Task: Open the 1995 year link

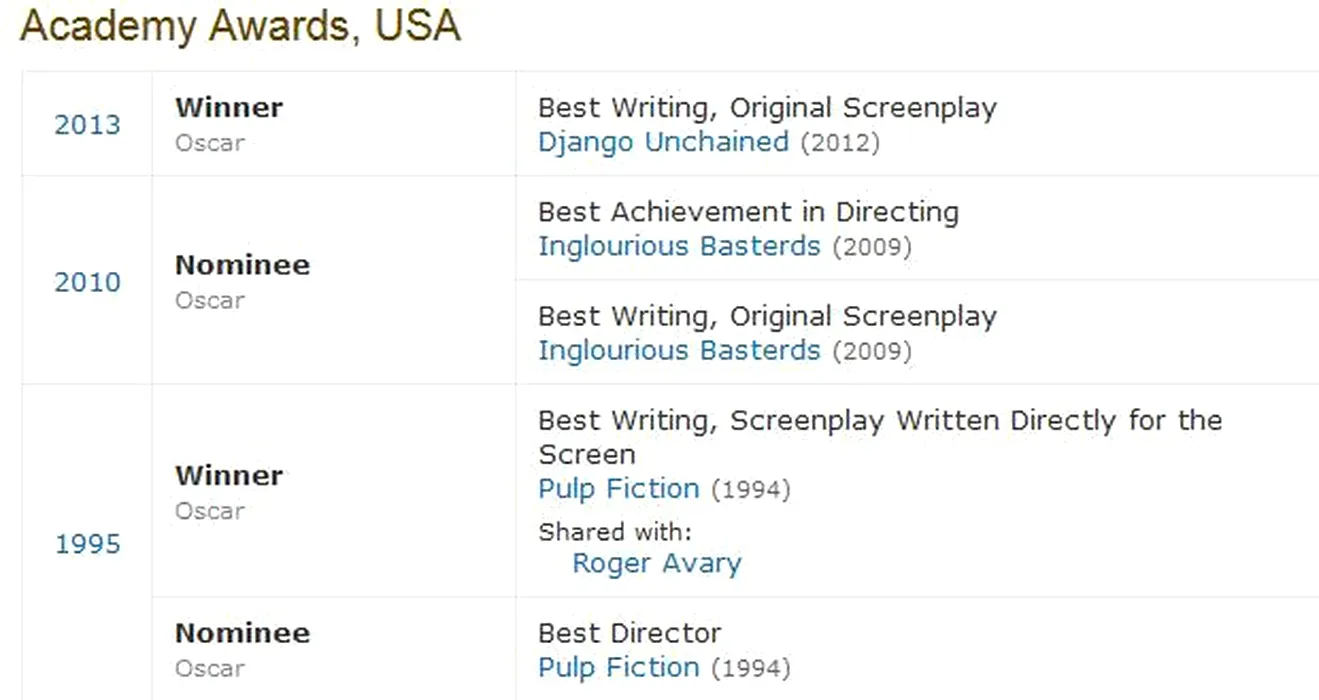Action: point(87,544)
